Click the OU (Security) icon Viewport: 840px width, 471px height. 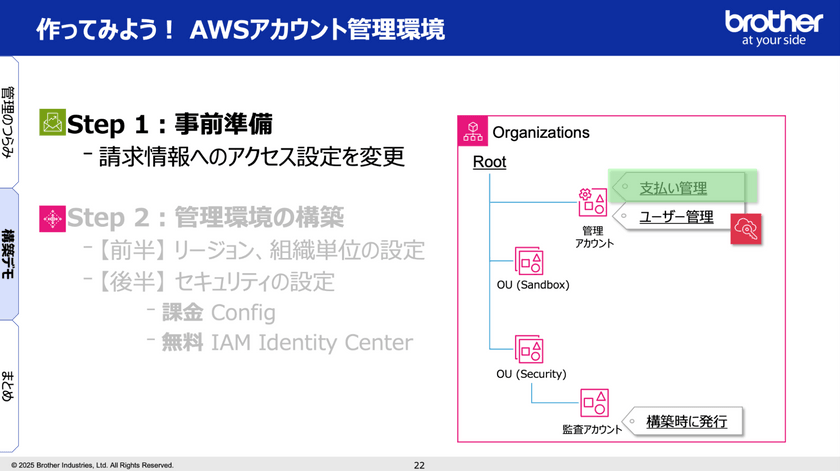point(529,350)
